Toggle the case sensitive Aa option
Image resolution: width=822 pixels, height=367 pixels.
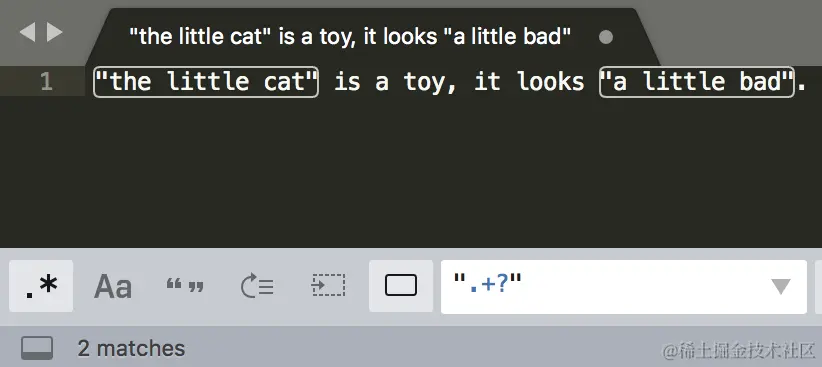tap(113, 287)
